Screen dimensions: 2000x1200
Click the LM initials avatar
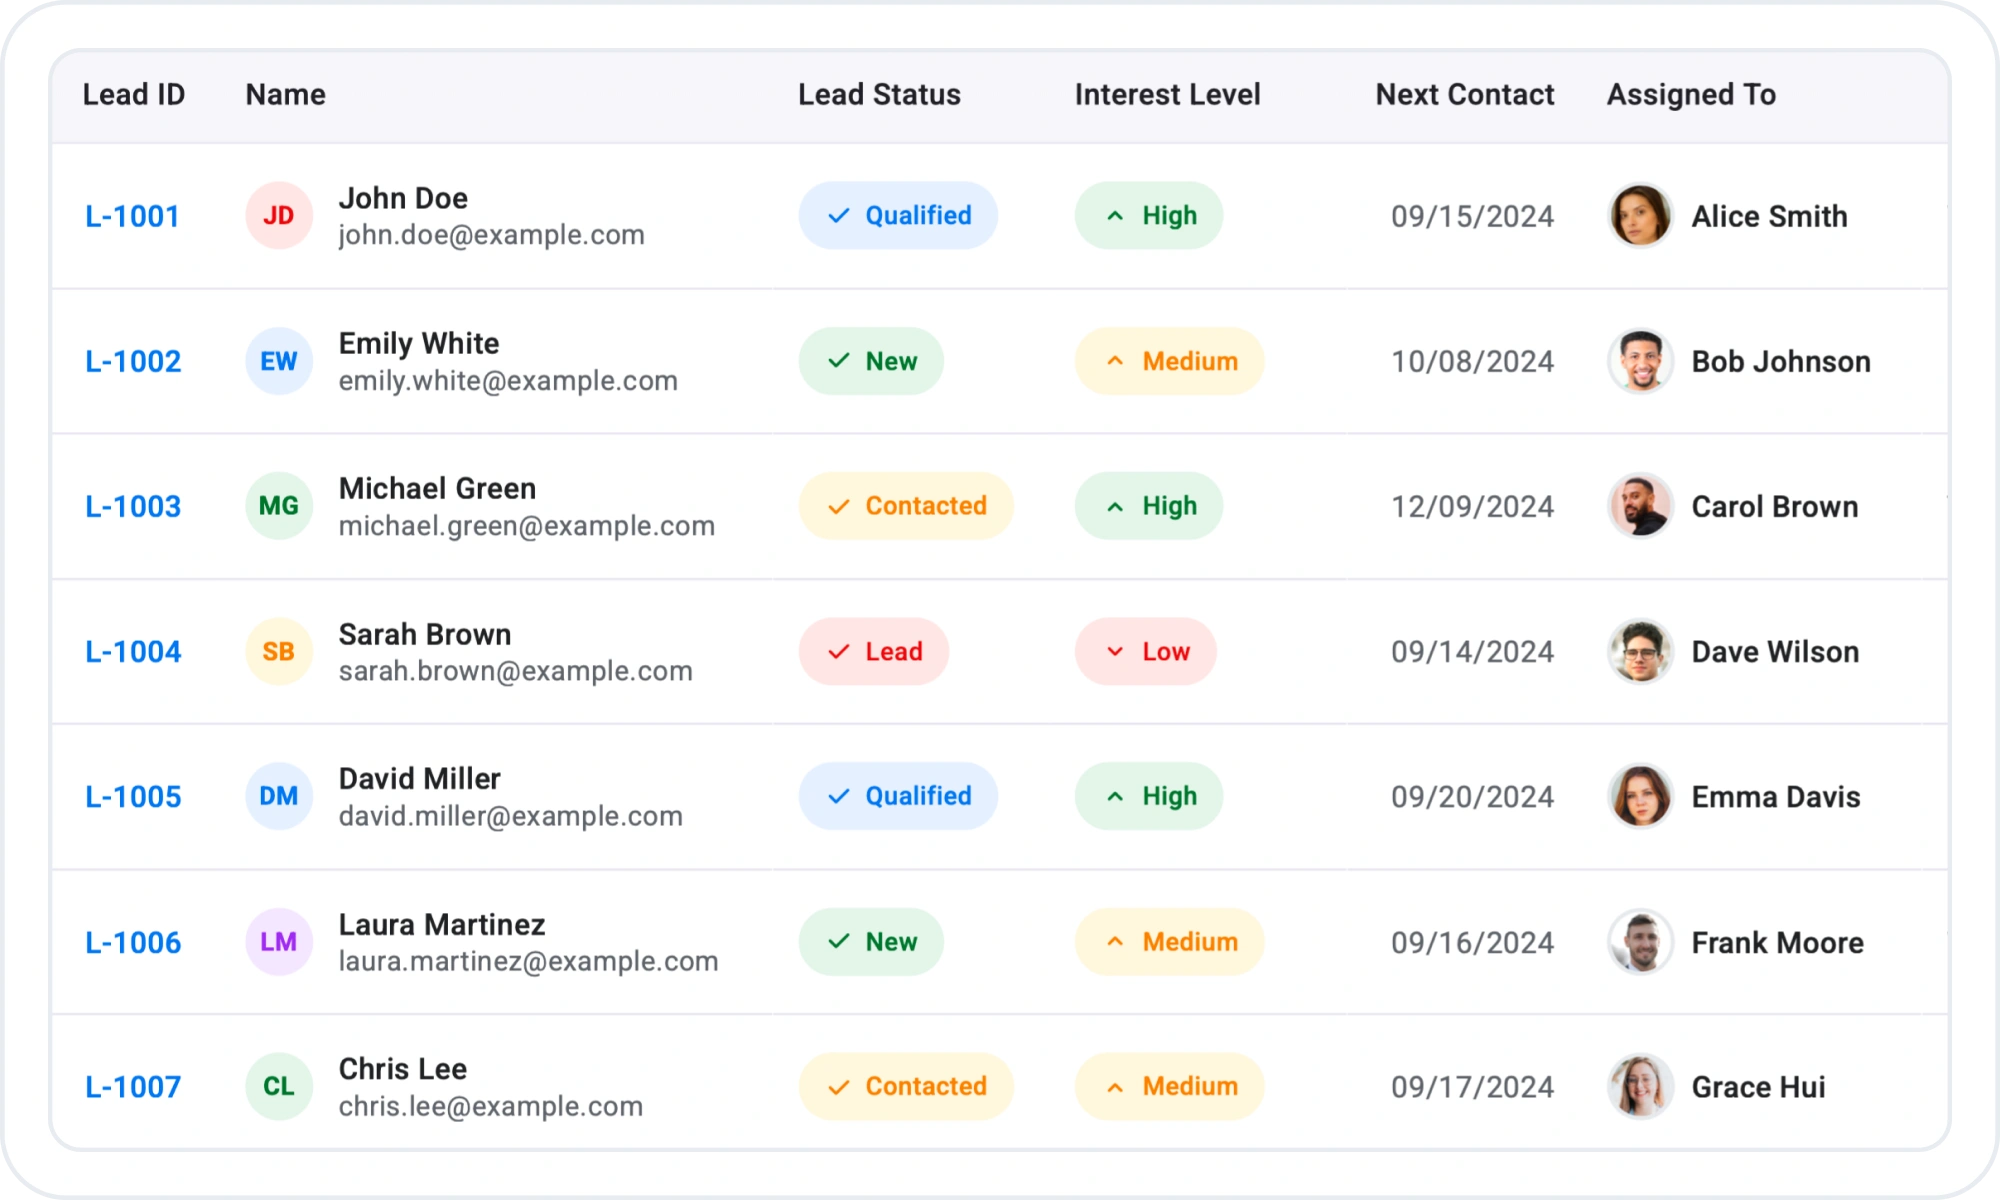coord(279,942)
